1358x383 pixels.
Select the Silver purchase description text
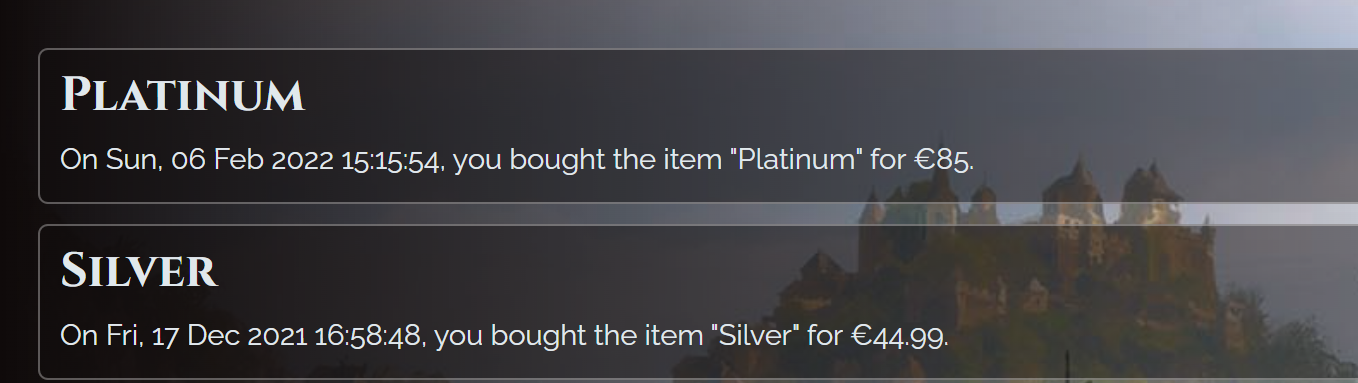pos(505,335)
